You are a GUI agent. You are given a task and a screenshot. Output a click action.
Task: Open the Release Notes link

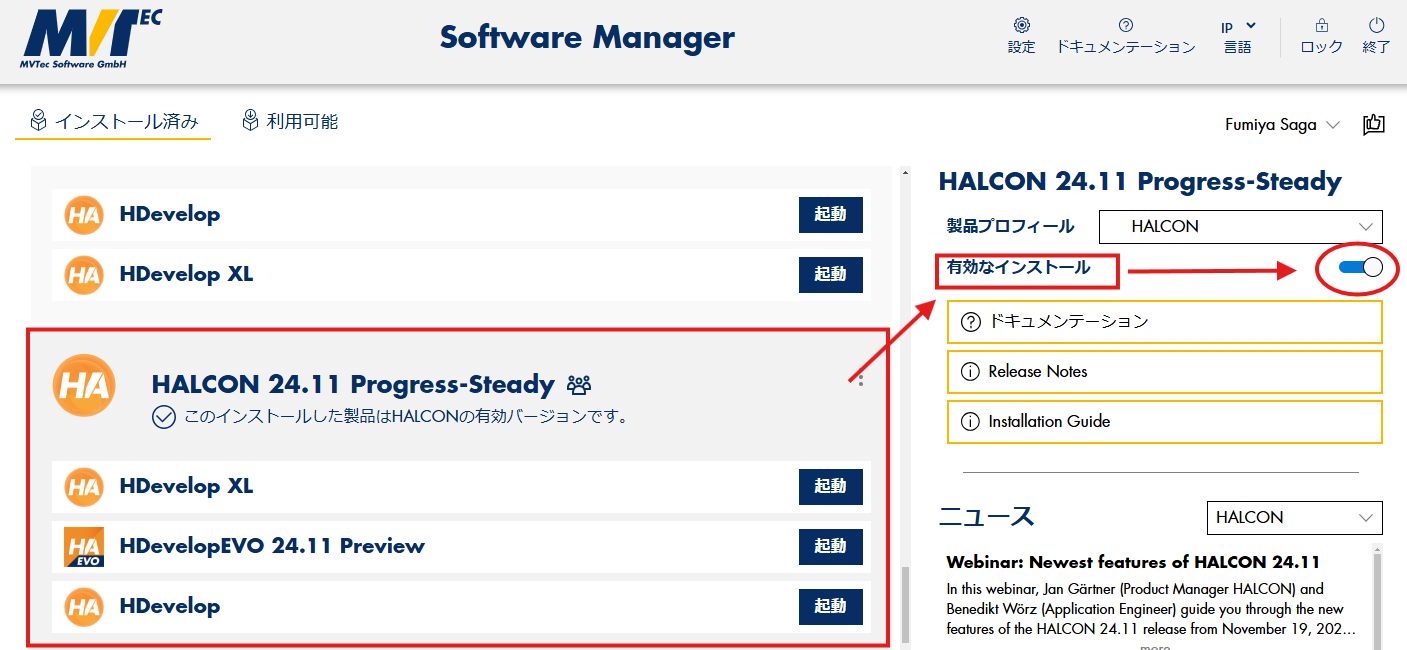(1164, 372)
